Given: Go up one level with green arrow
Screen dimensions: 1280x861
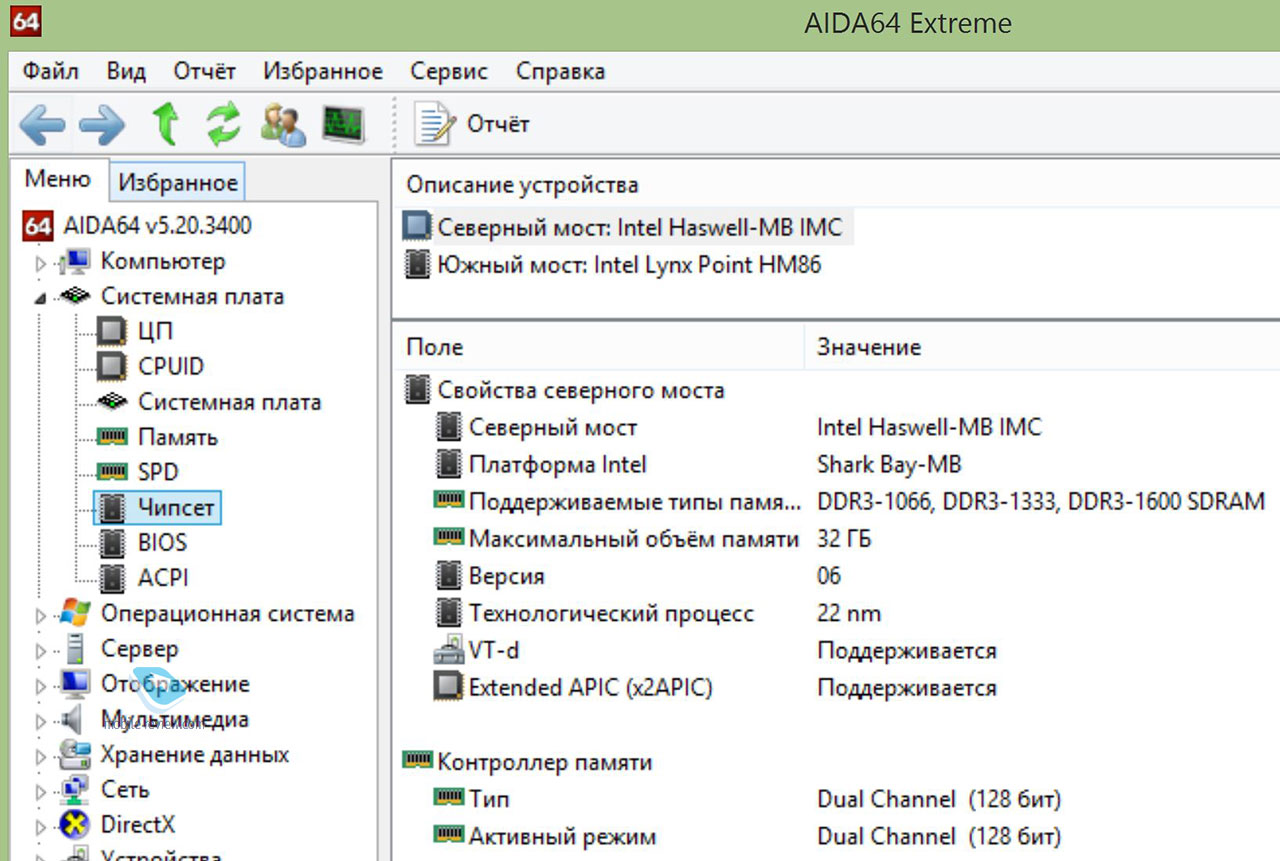Looking at the screenshot, I should [x=165, y=125].
